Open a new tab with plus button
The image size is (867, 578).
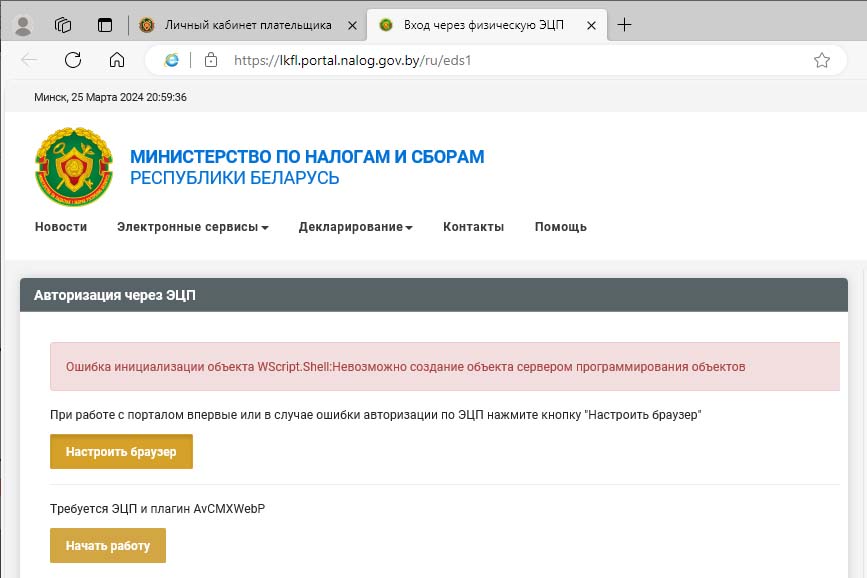pyautogui.click(x=625, y=25)
